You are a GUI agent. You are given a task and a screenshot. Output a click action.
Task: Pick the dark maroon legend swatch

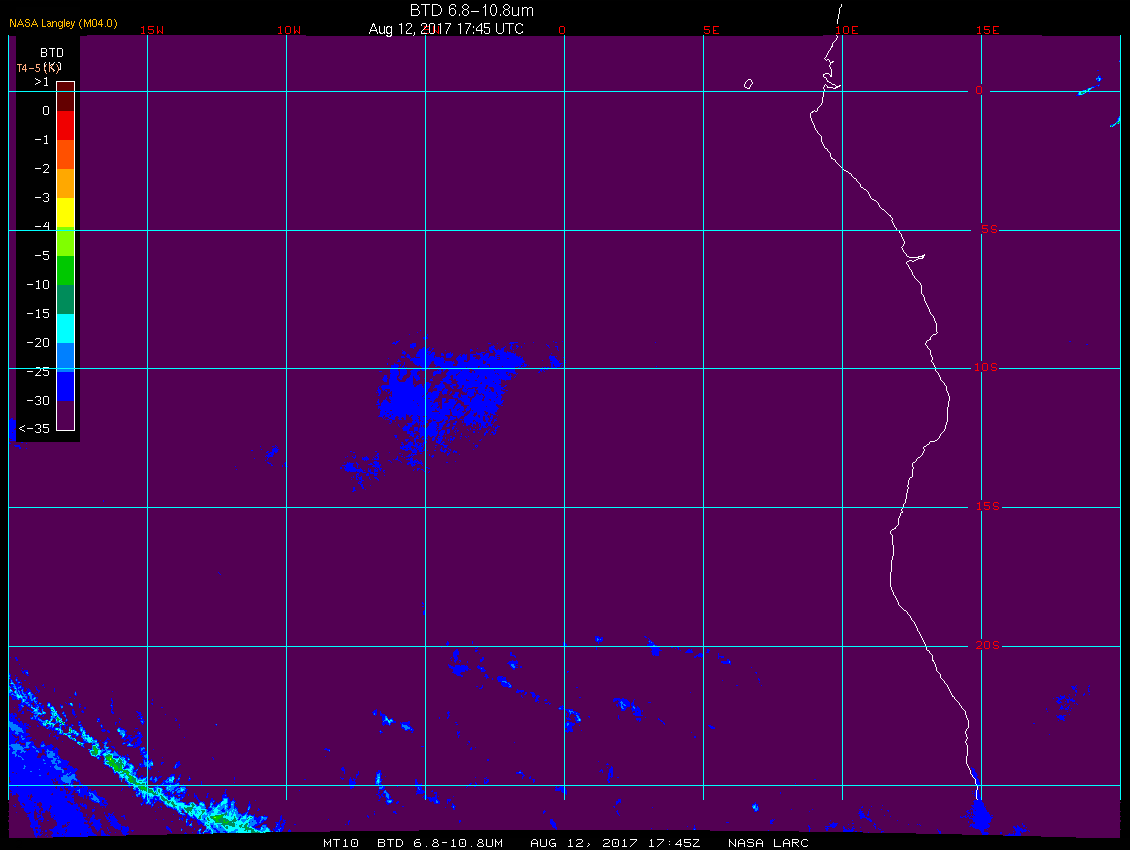click(66, 97)
